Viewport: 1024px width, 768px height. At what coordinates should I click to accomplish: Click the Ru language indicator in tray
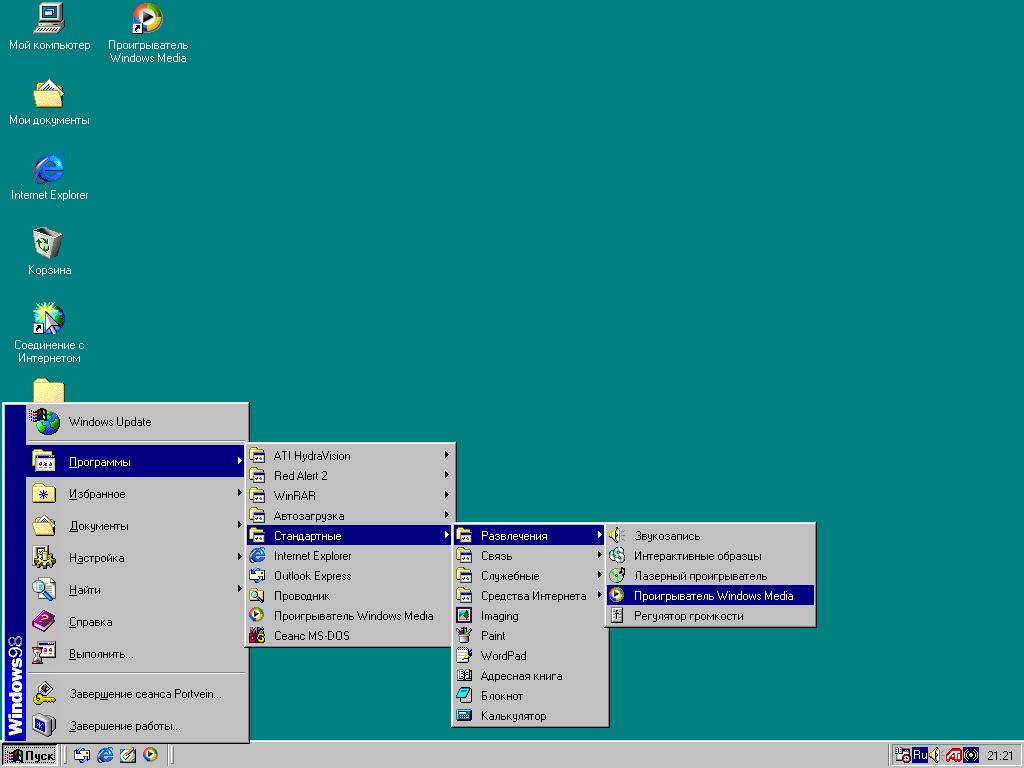pos(920,756)
